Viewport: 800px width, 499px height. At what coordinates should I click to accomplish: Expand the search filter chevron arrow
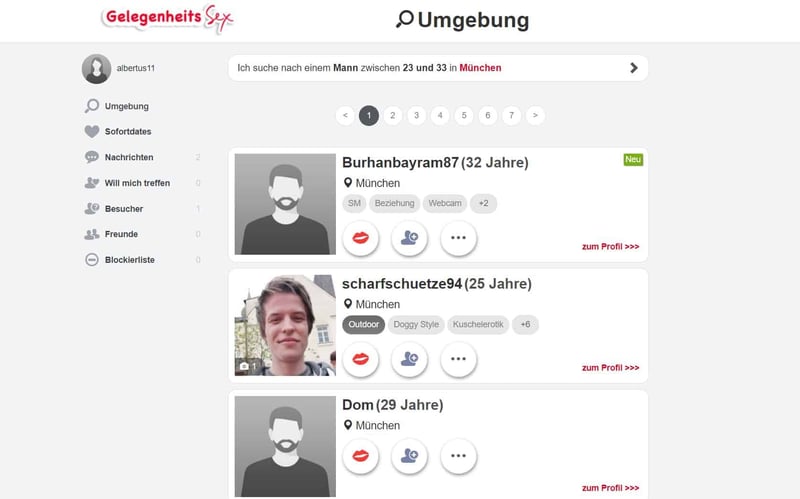[x=634, y=68]
